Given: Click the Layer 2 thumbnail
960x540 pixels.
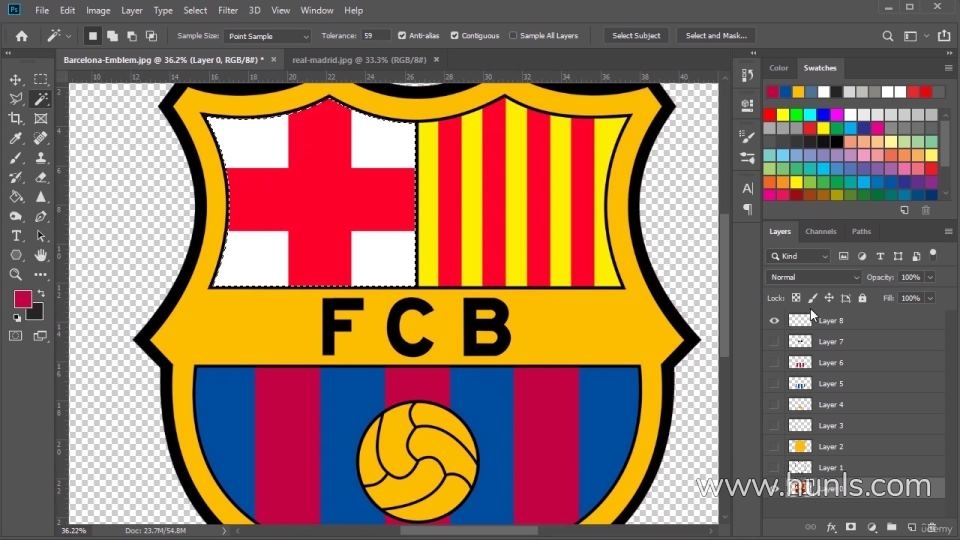Looking at the screenshot, I should (x=800, y=446).
